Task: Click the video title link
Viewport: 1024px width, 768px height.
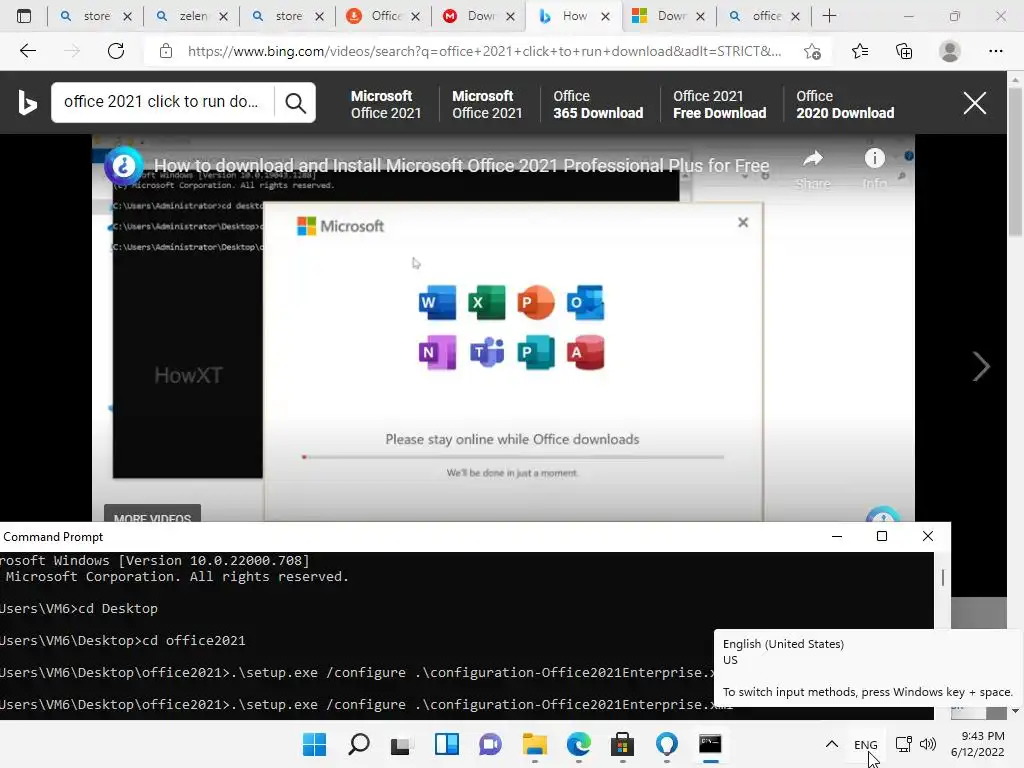Action: pyautogui.click(x=461, y=166)
